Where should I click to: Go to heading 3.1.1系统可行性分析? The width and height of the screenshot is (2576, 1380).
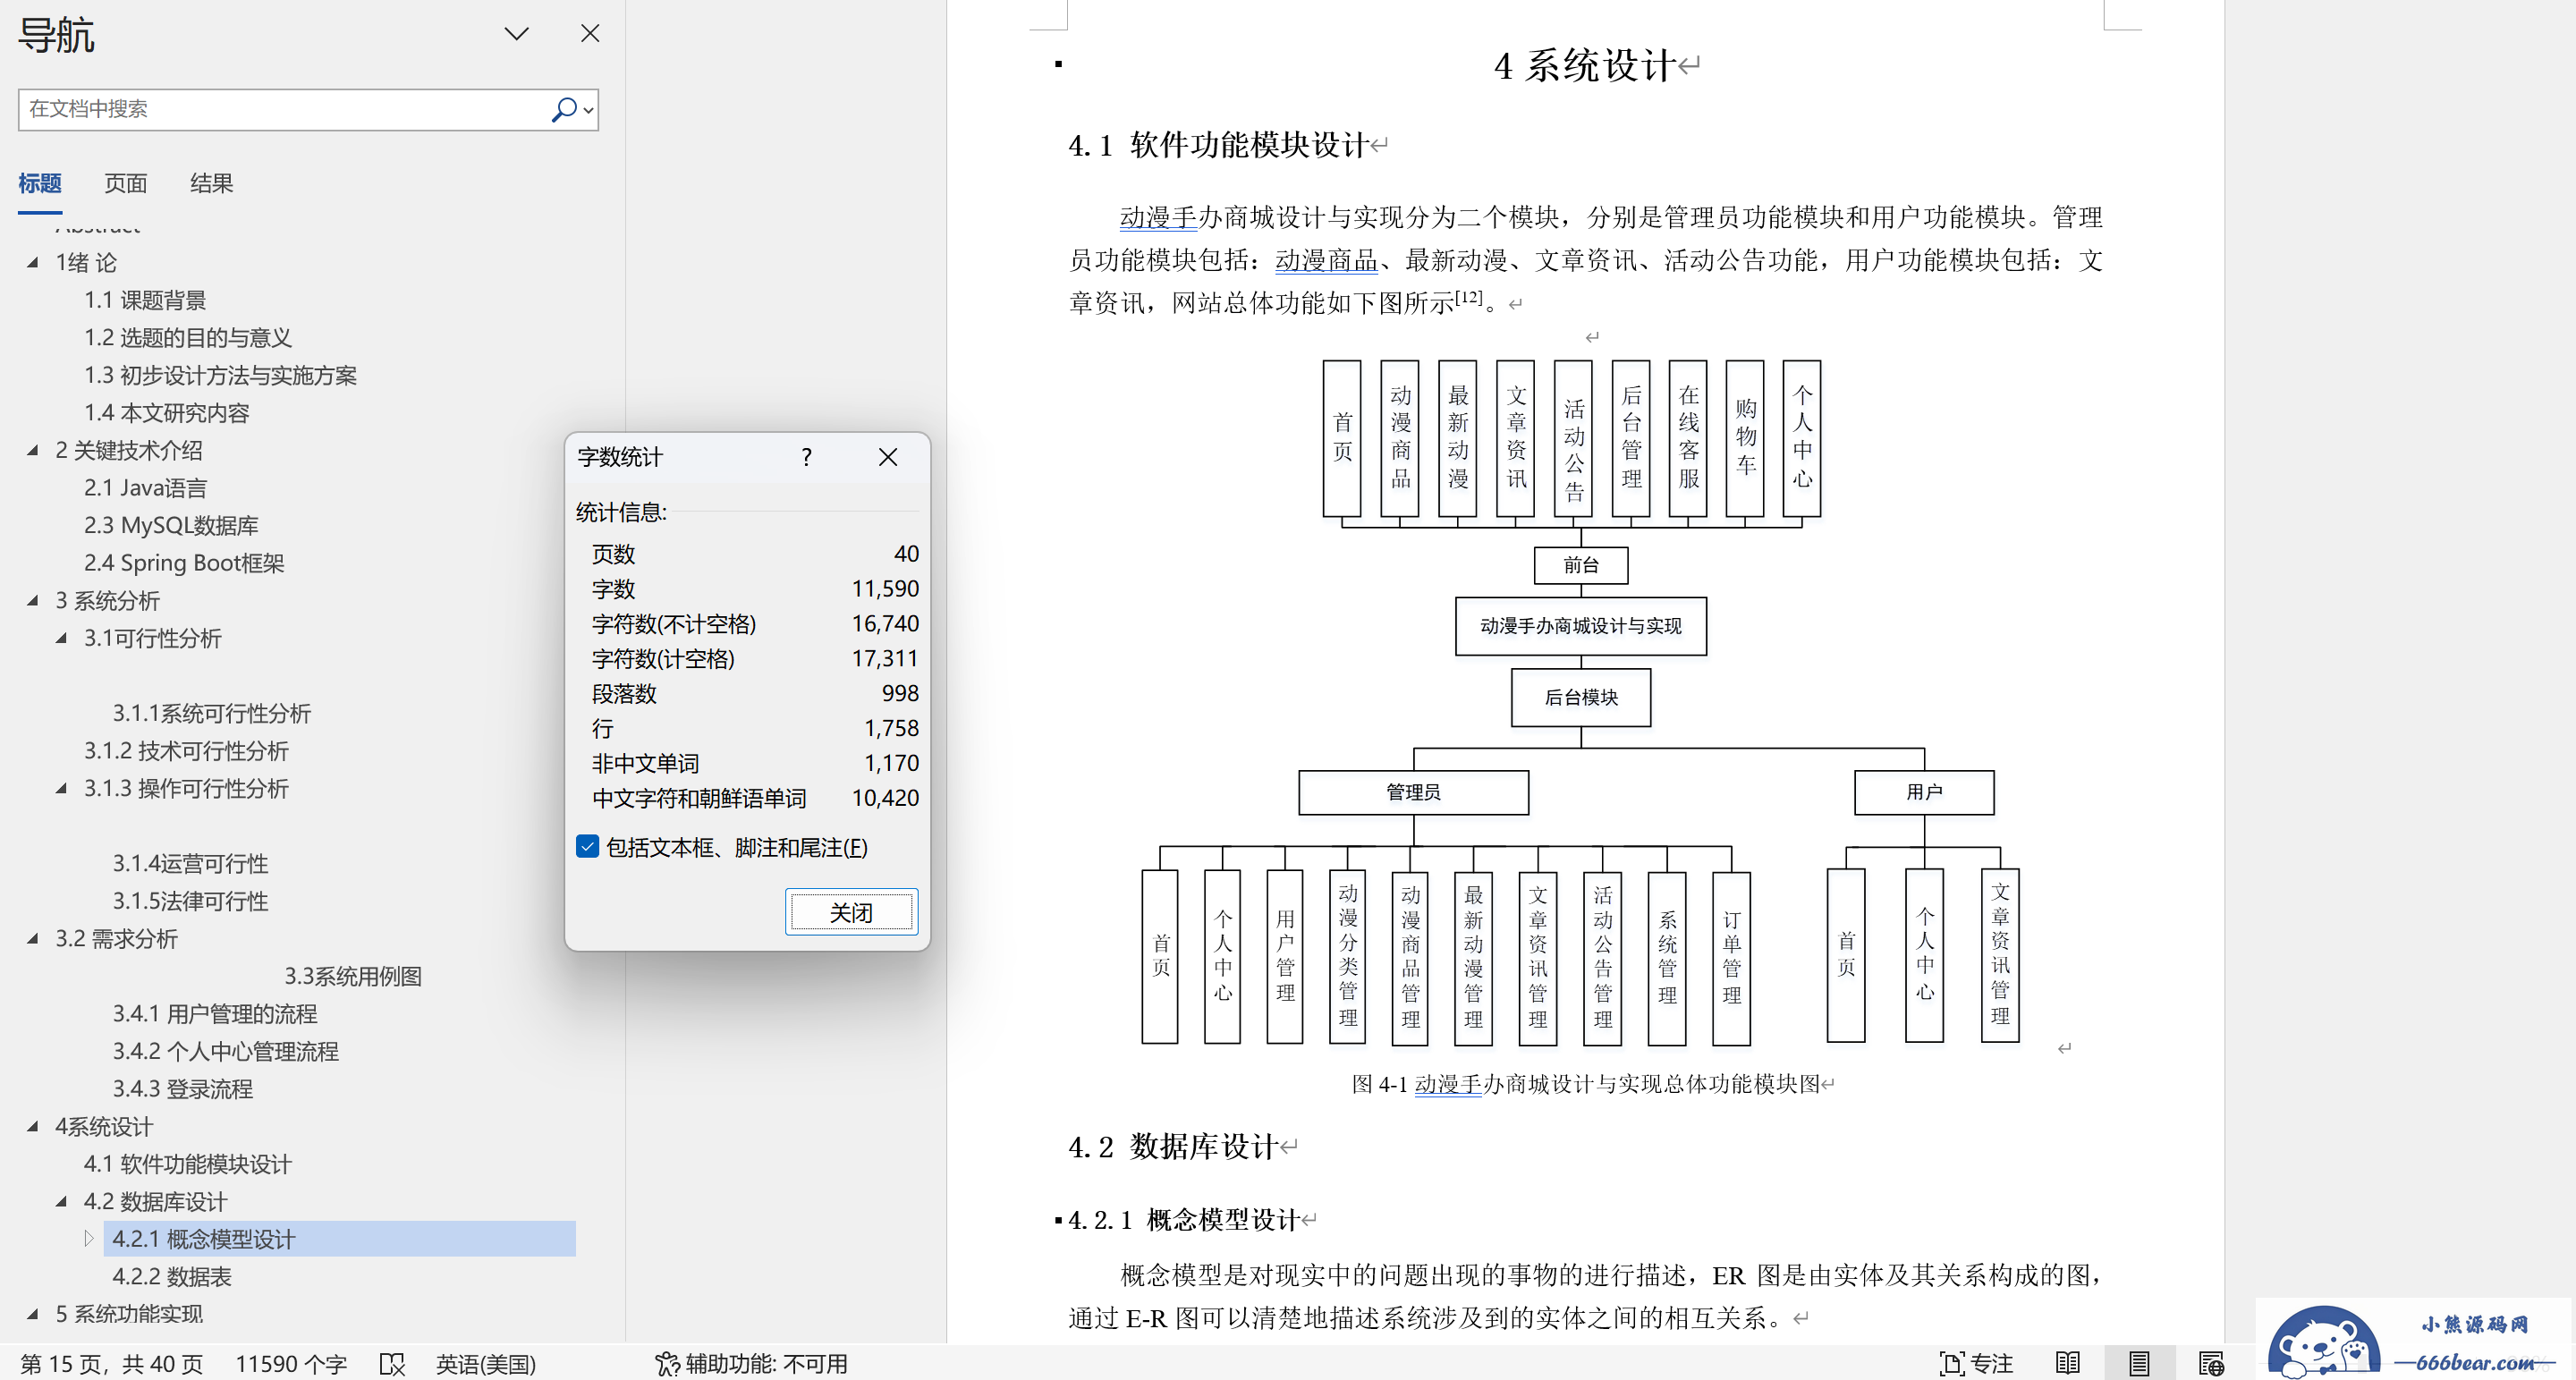click(211, 713)
